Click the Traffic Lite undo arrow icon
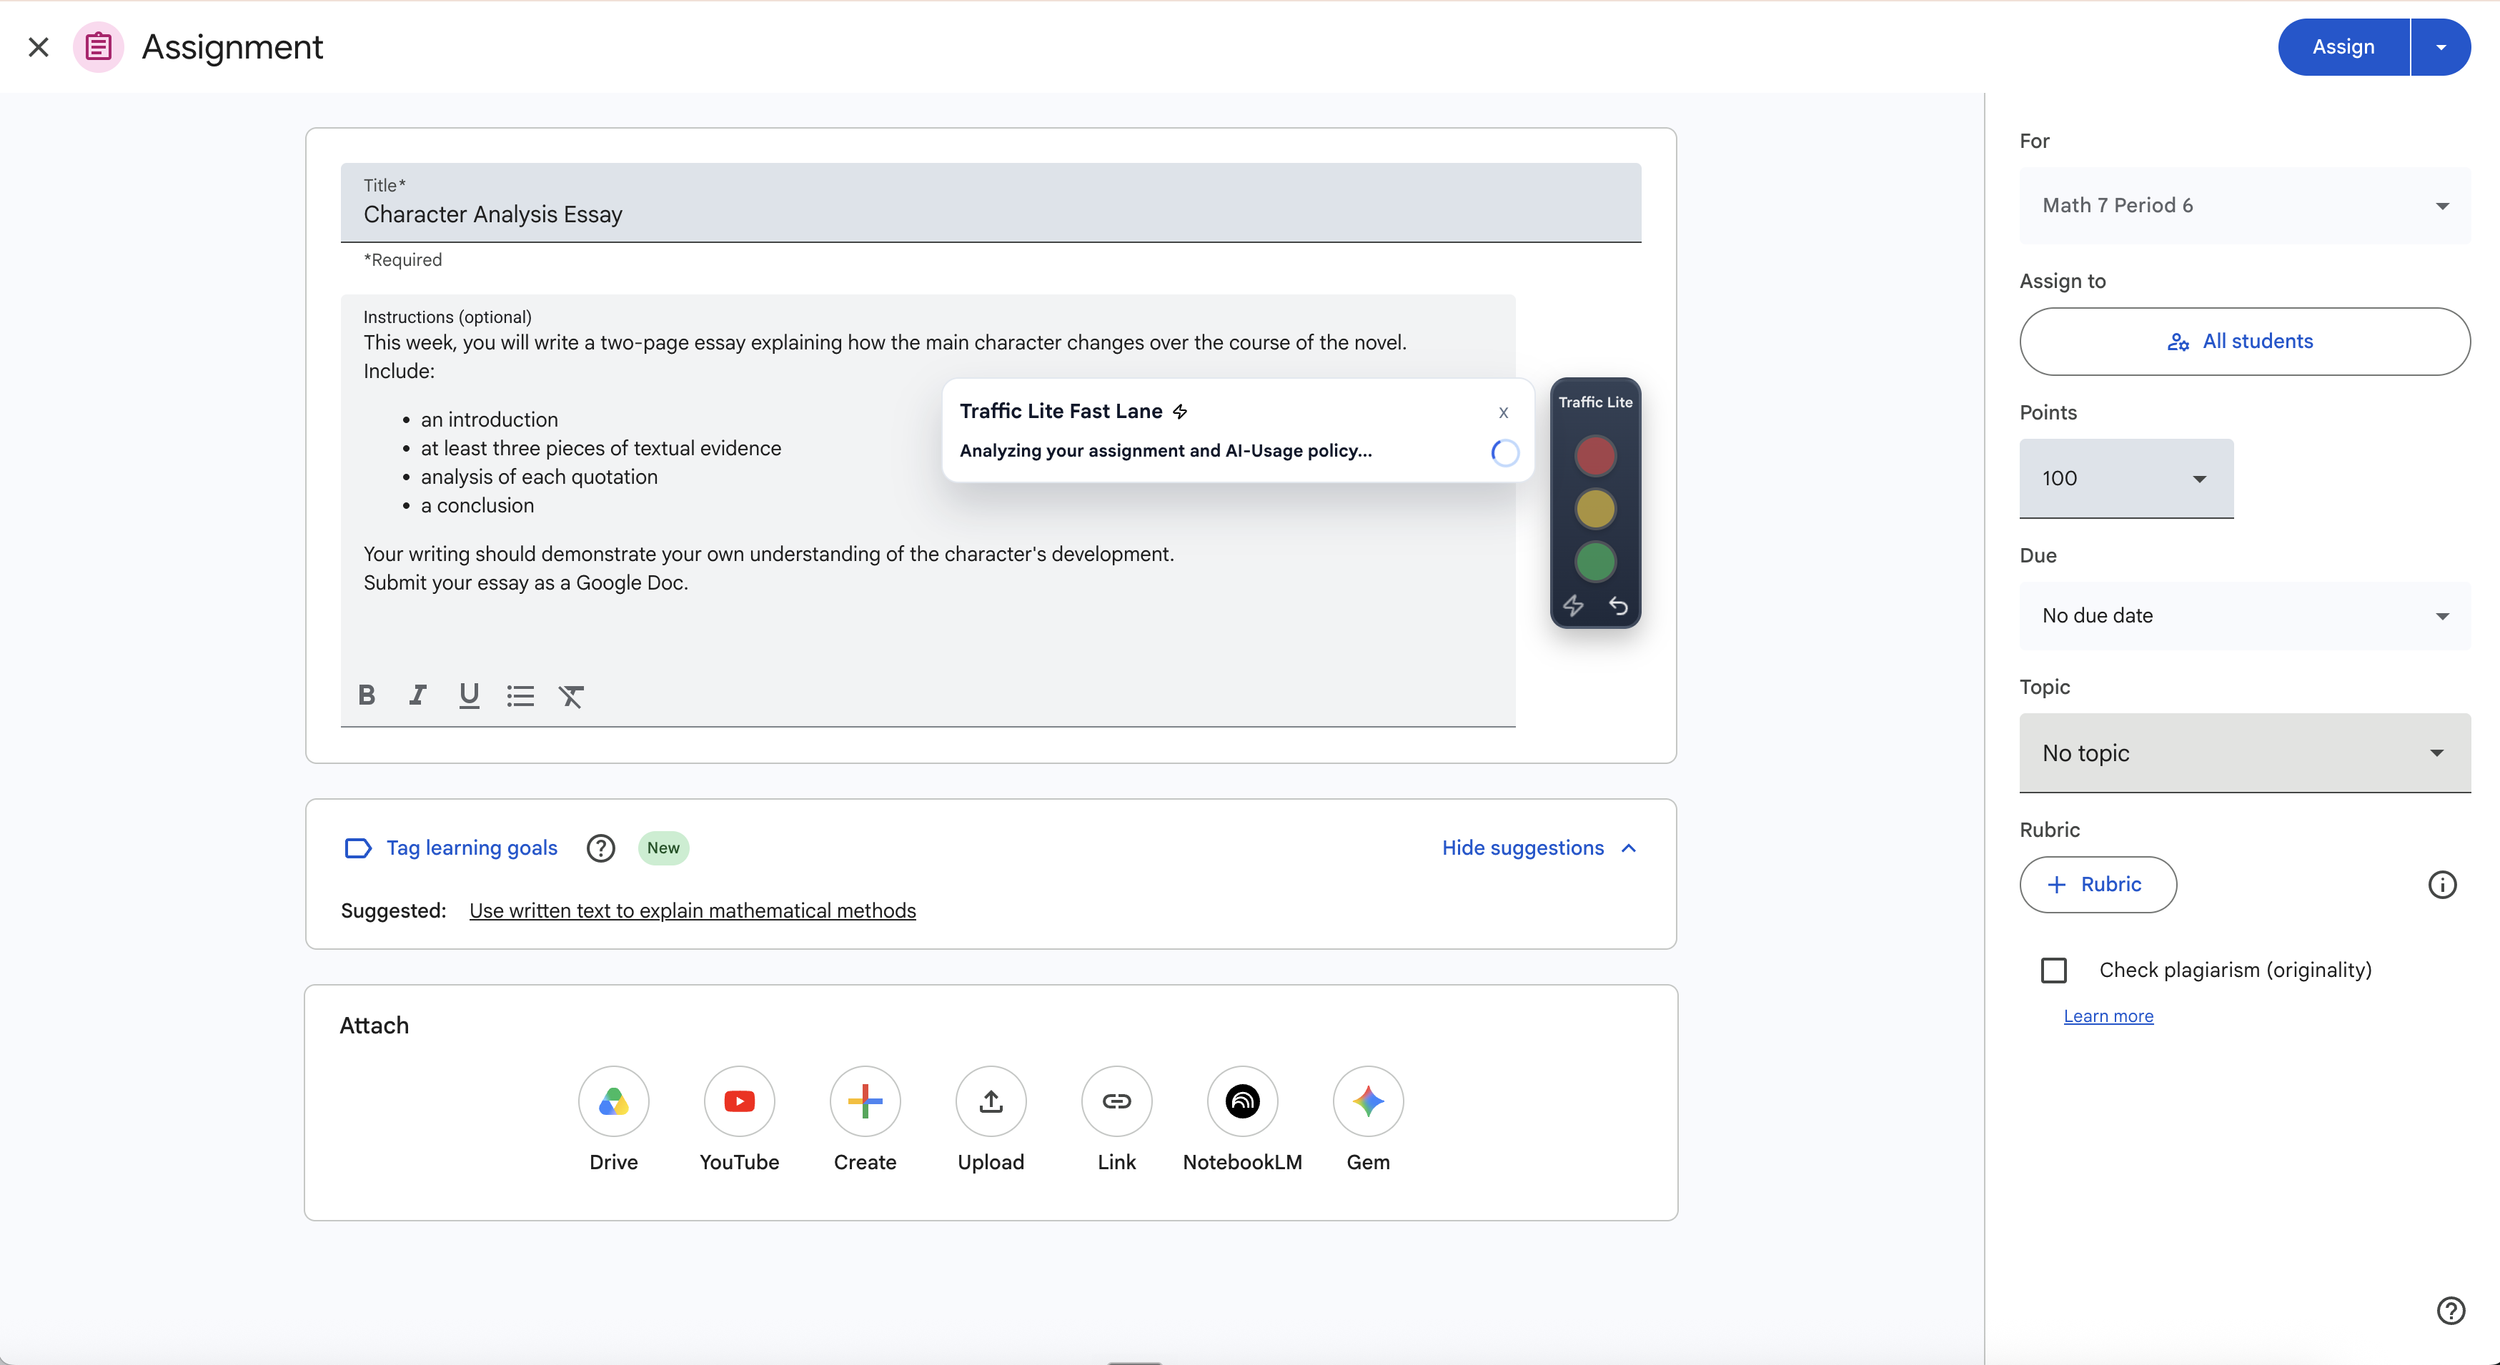The image size is (2500, 1365). [1618, 606]
